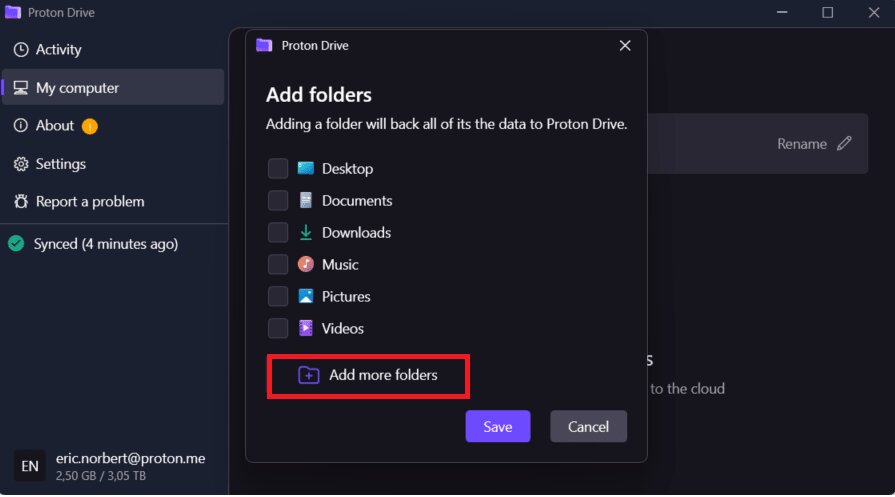The height and width of the screenshot is (497, 895).
Task: Click Add more folders
Action: pyautogui.click(x=368, y=375)
